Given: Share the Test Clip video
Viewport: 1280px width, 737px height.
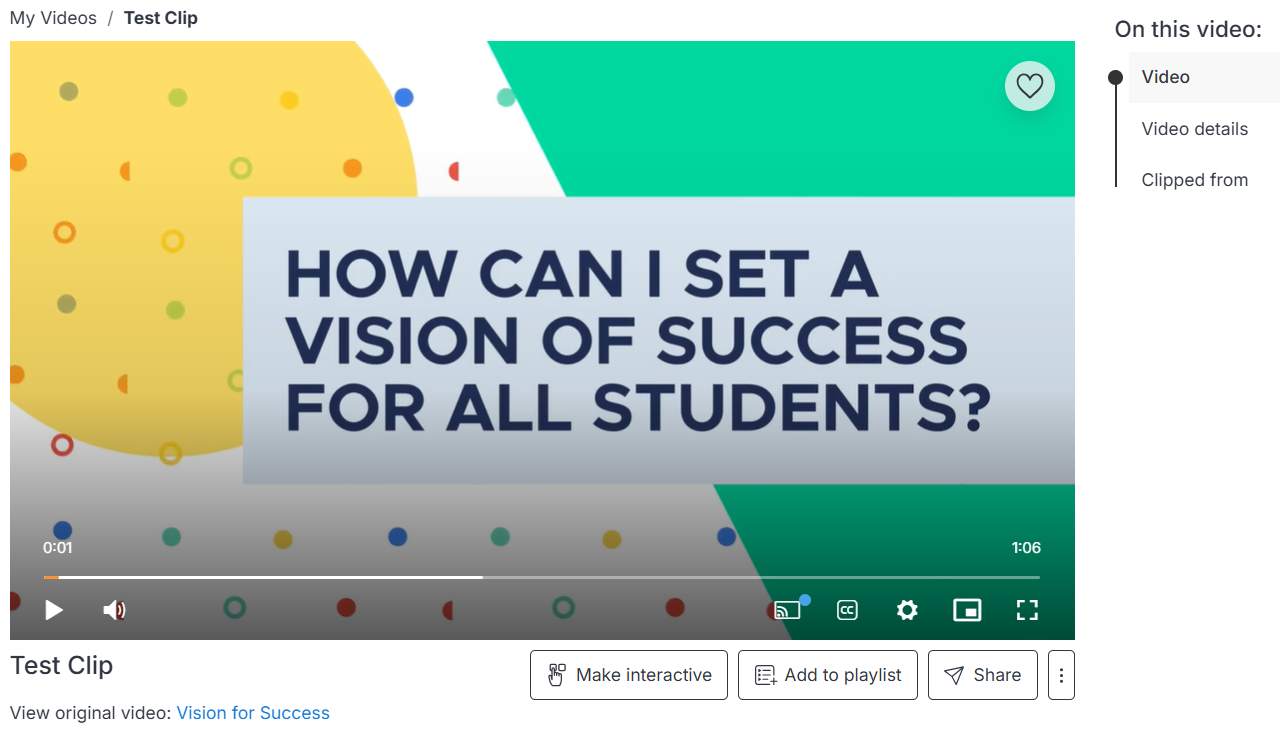Looking at the screenshot, I should point(982,675).
